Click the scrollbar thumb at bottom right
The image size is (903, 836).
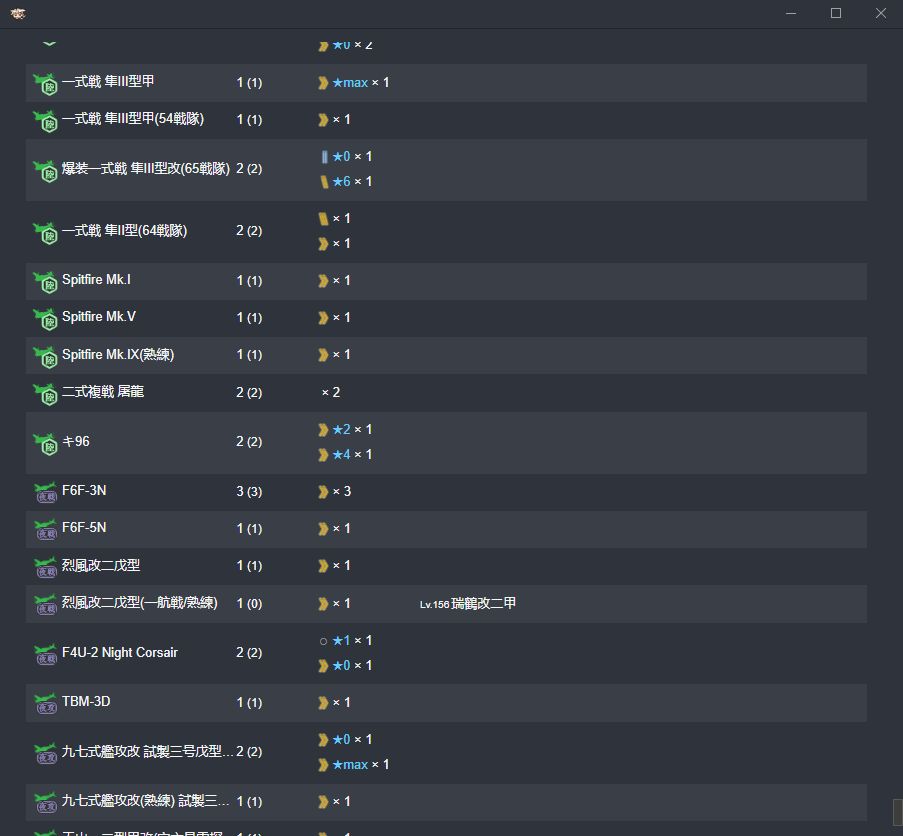pos(896,810)
